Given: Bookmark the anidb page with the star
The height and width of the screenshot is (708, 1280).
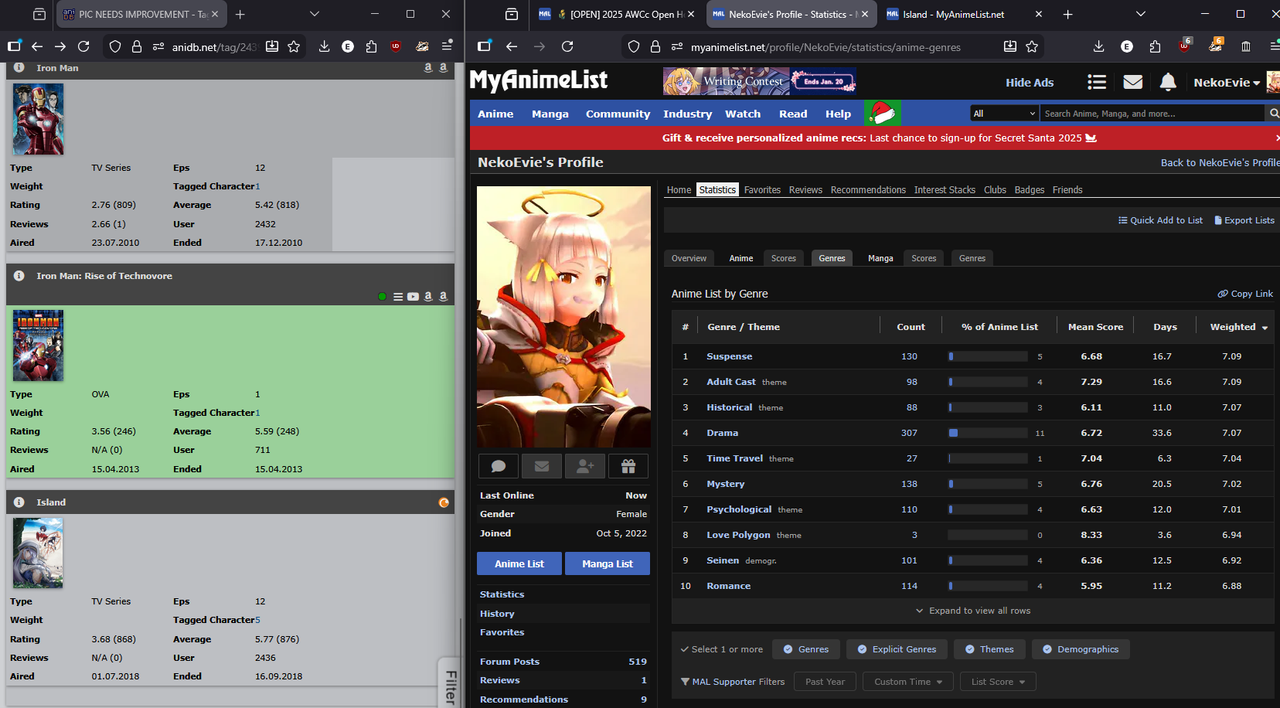Looking at the screenshot, I should pos(294,46).
